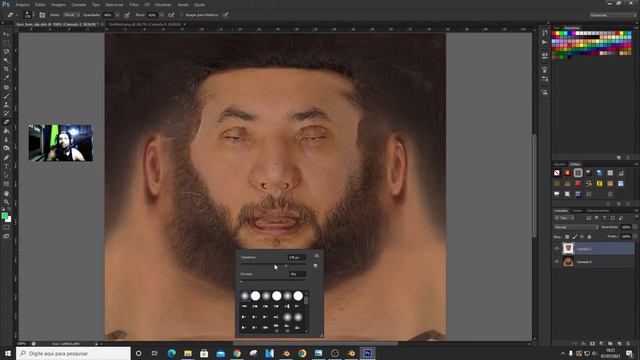The height and width of the screenshot is (360, 640).
Task: Toggle lock position for layer
Action: (x=582, y=237)
